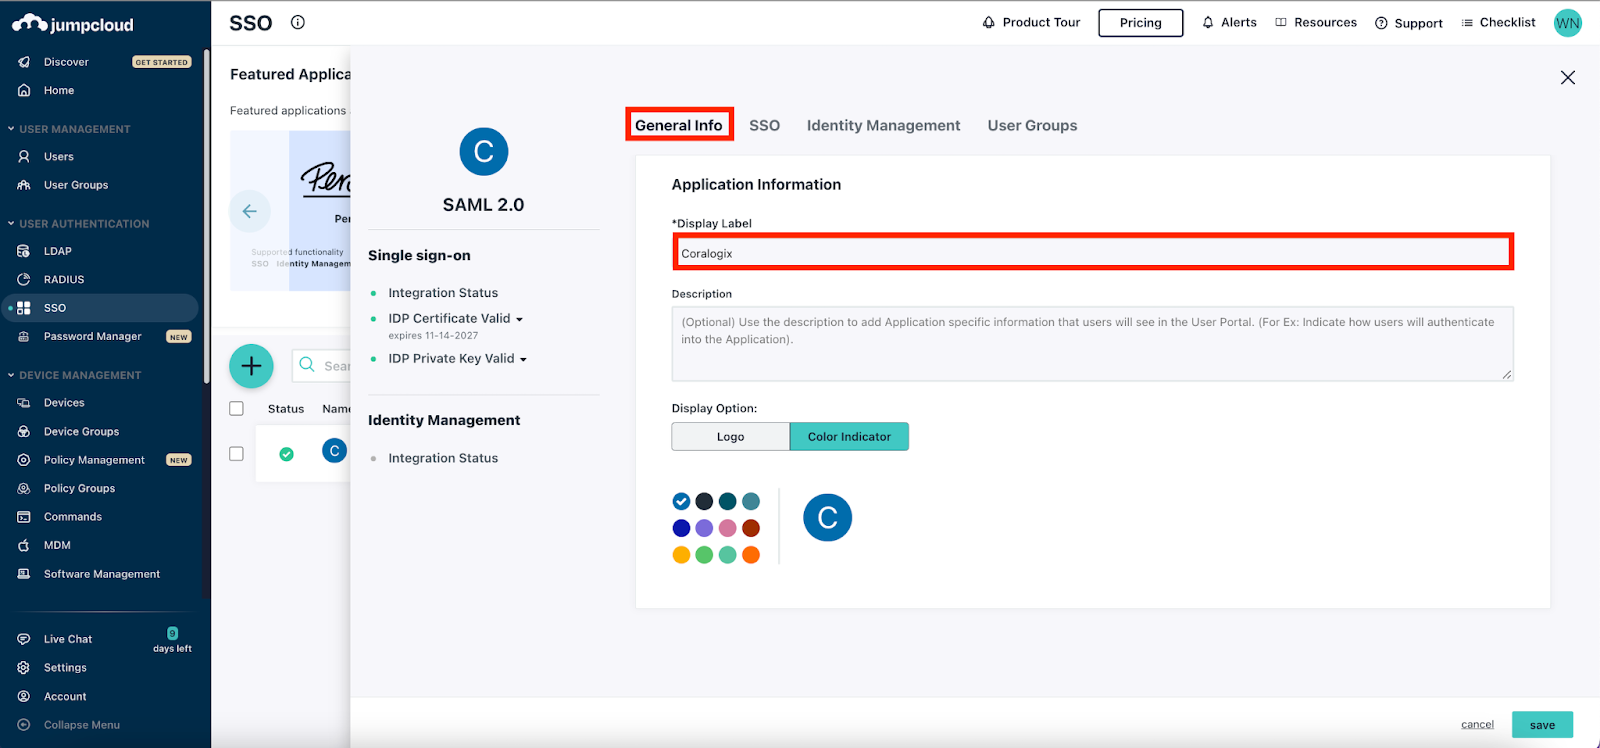
Task: Open the SSO info icon beside the title
Action: [x=298, y=22]
